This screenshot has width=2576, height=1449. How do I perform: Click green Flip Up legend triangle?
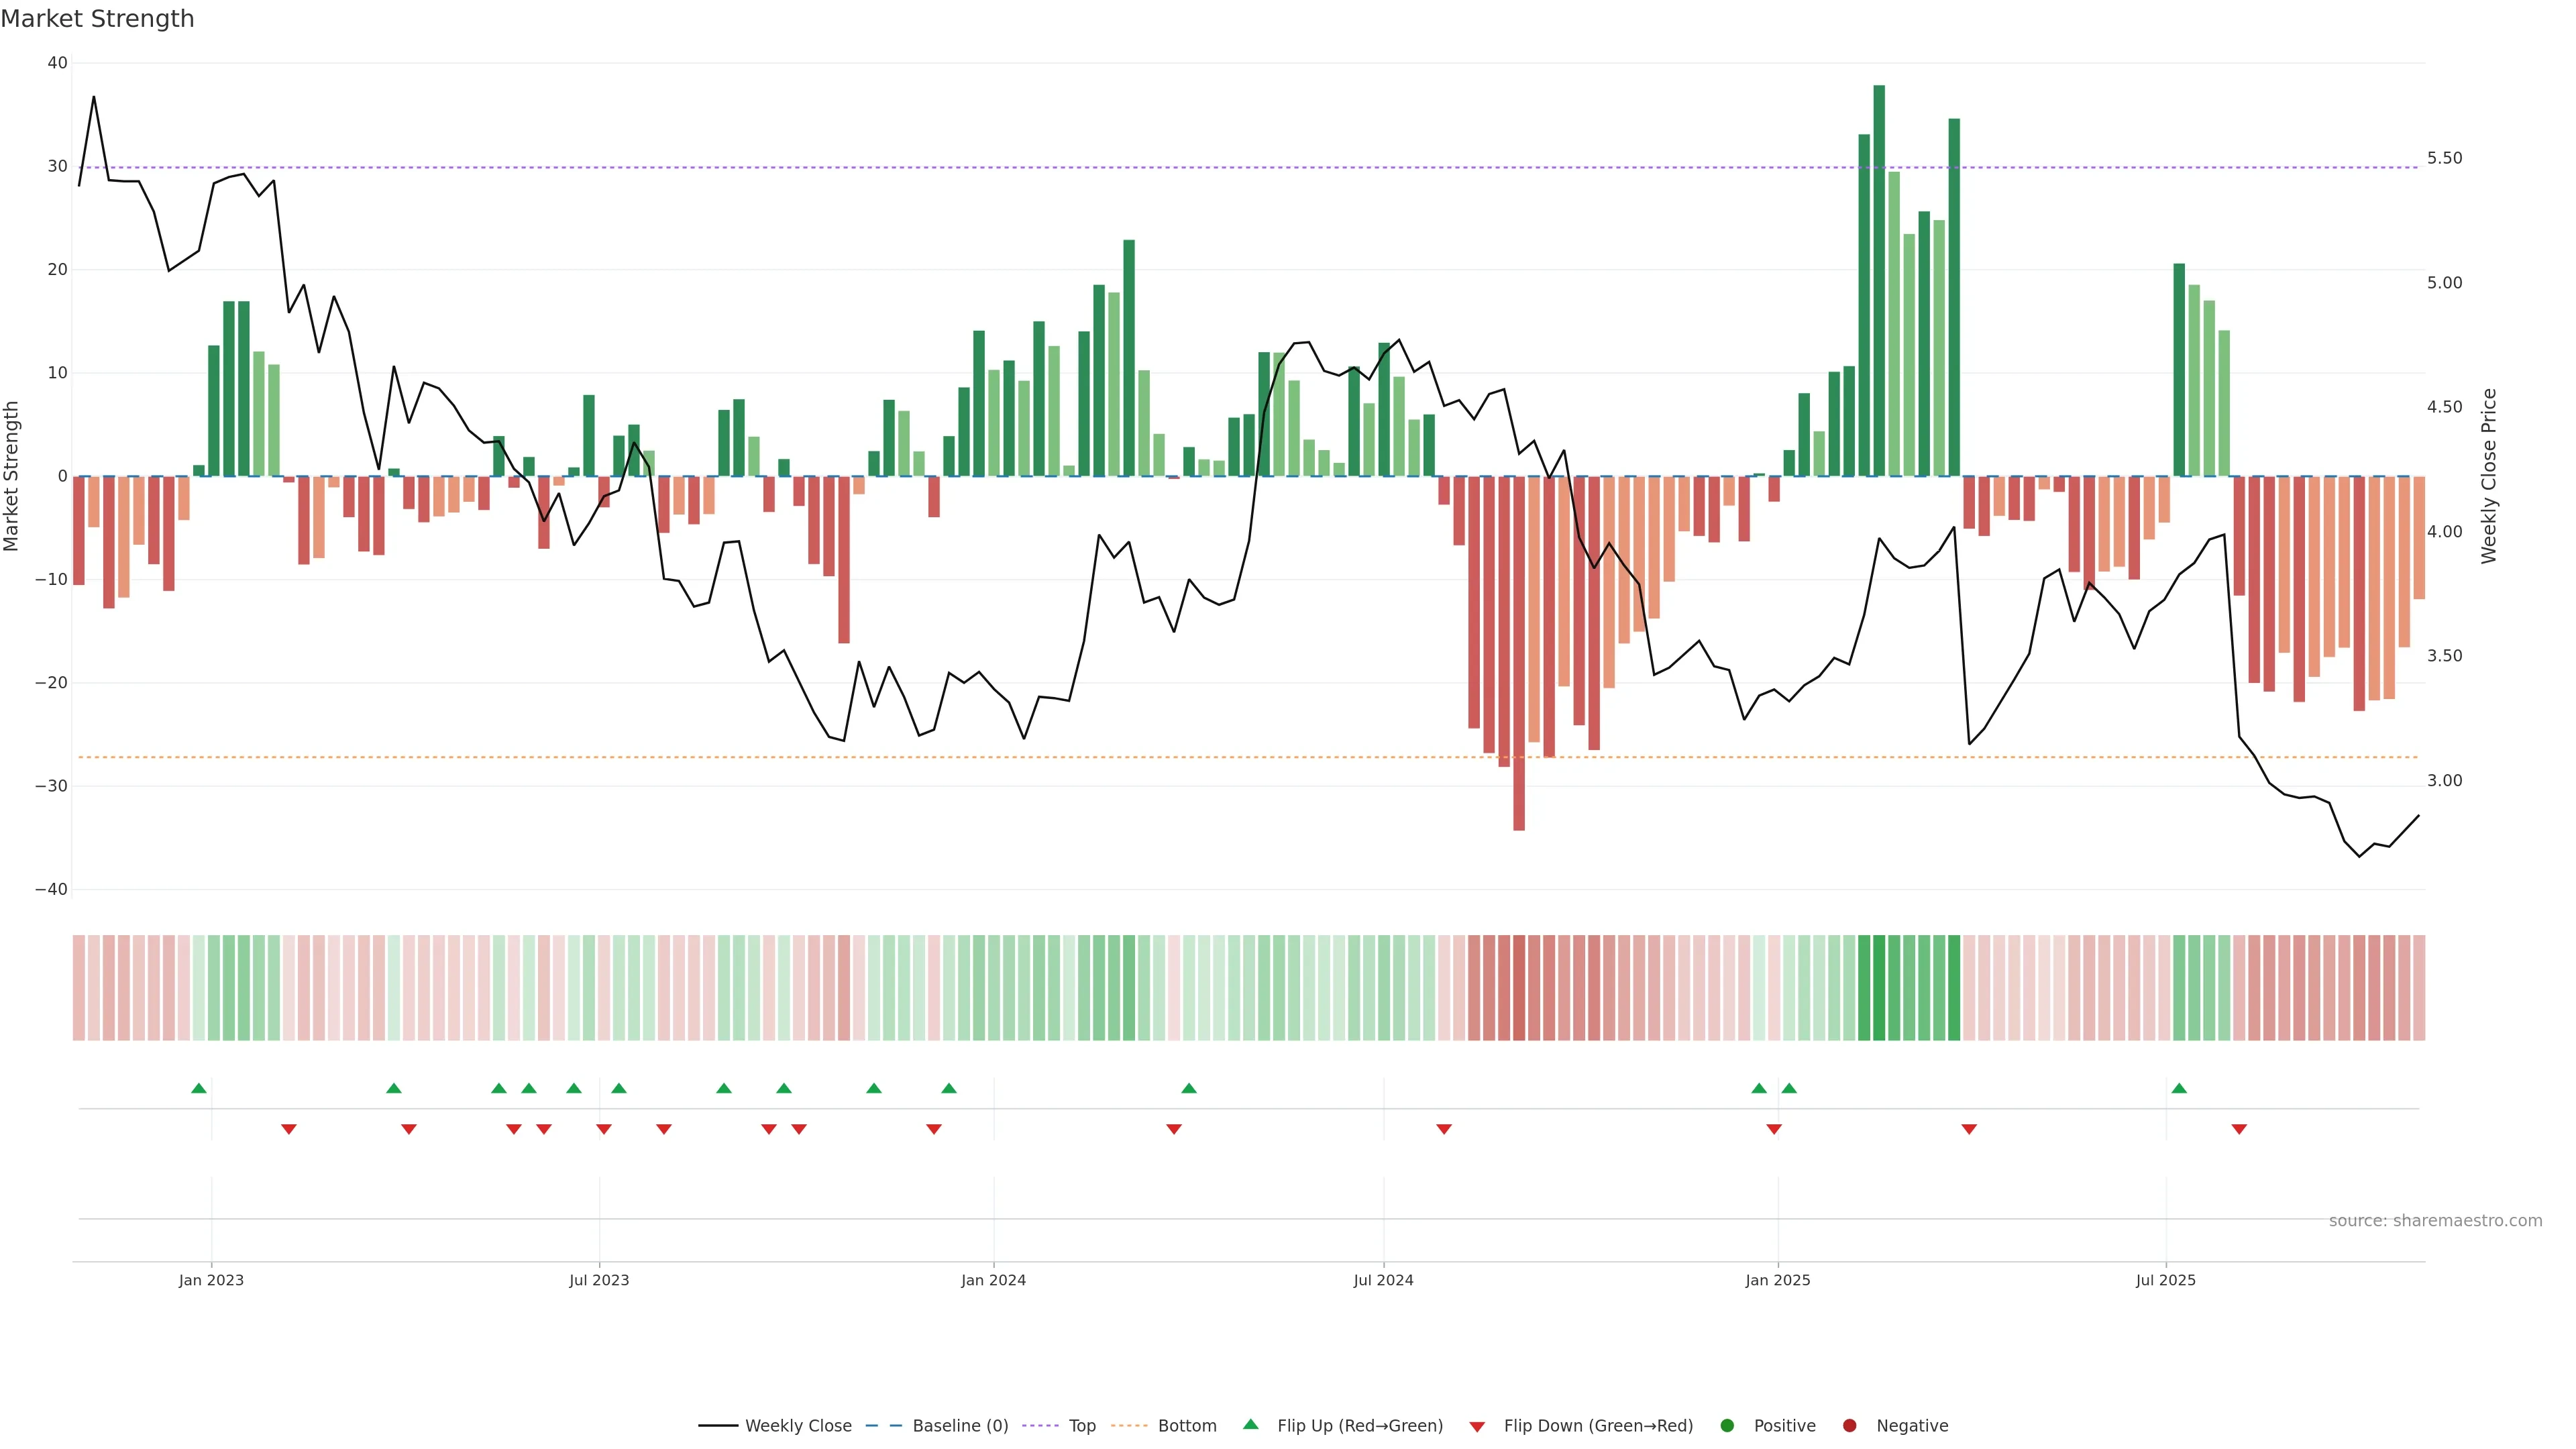click(x=1250, y=1424)
